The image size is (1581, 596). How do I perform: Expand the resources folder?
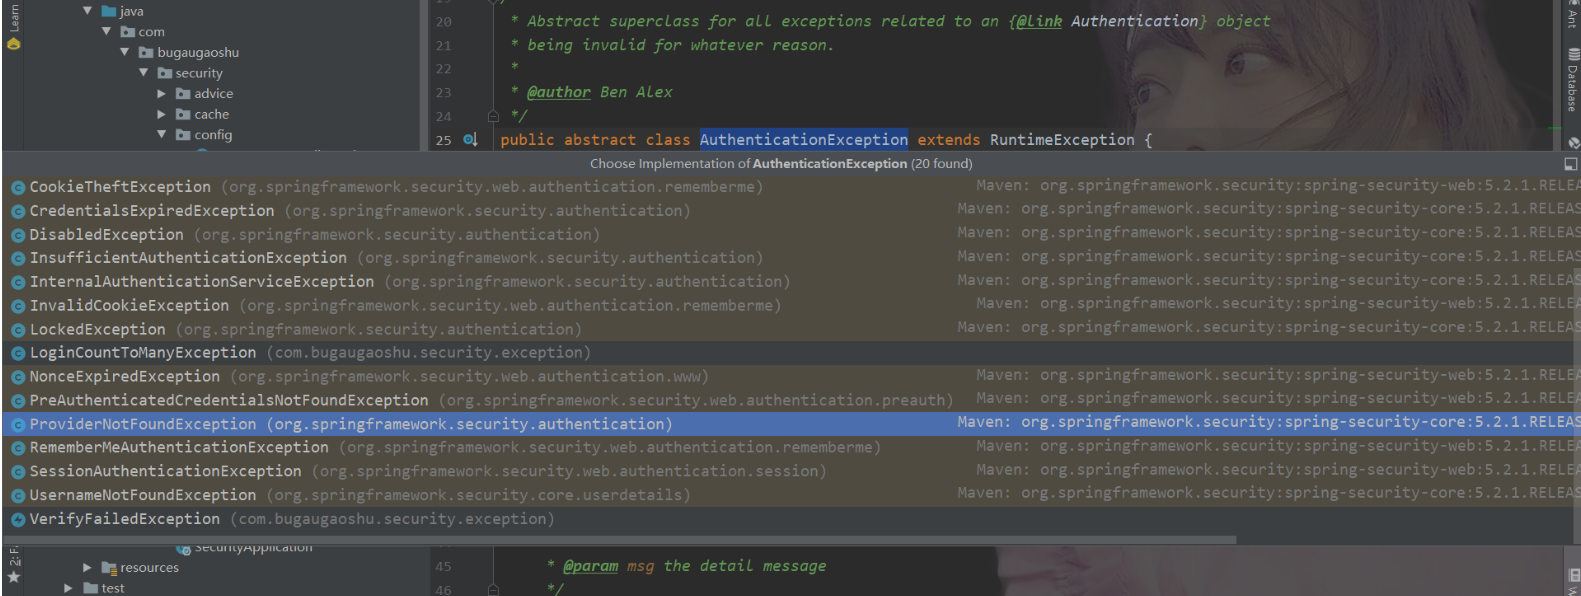point(88,568)
